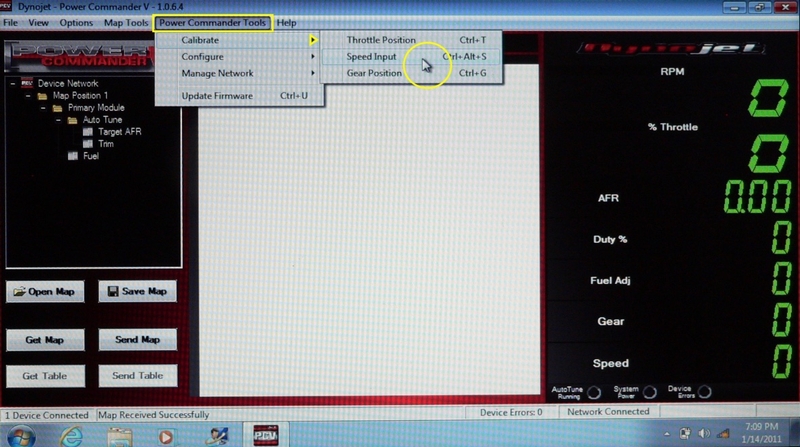Collapse the Auto Tune tree node
This screenshot has width=800, height=447.
coord(58,120)
